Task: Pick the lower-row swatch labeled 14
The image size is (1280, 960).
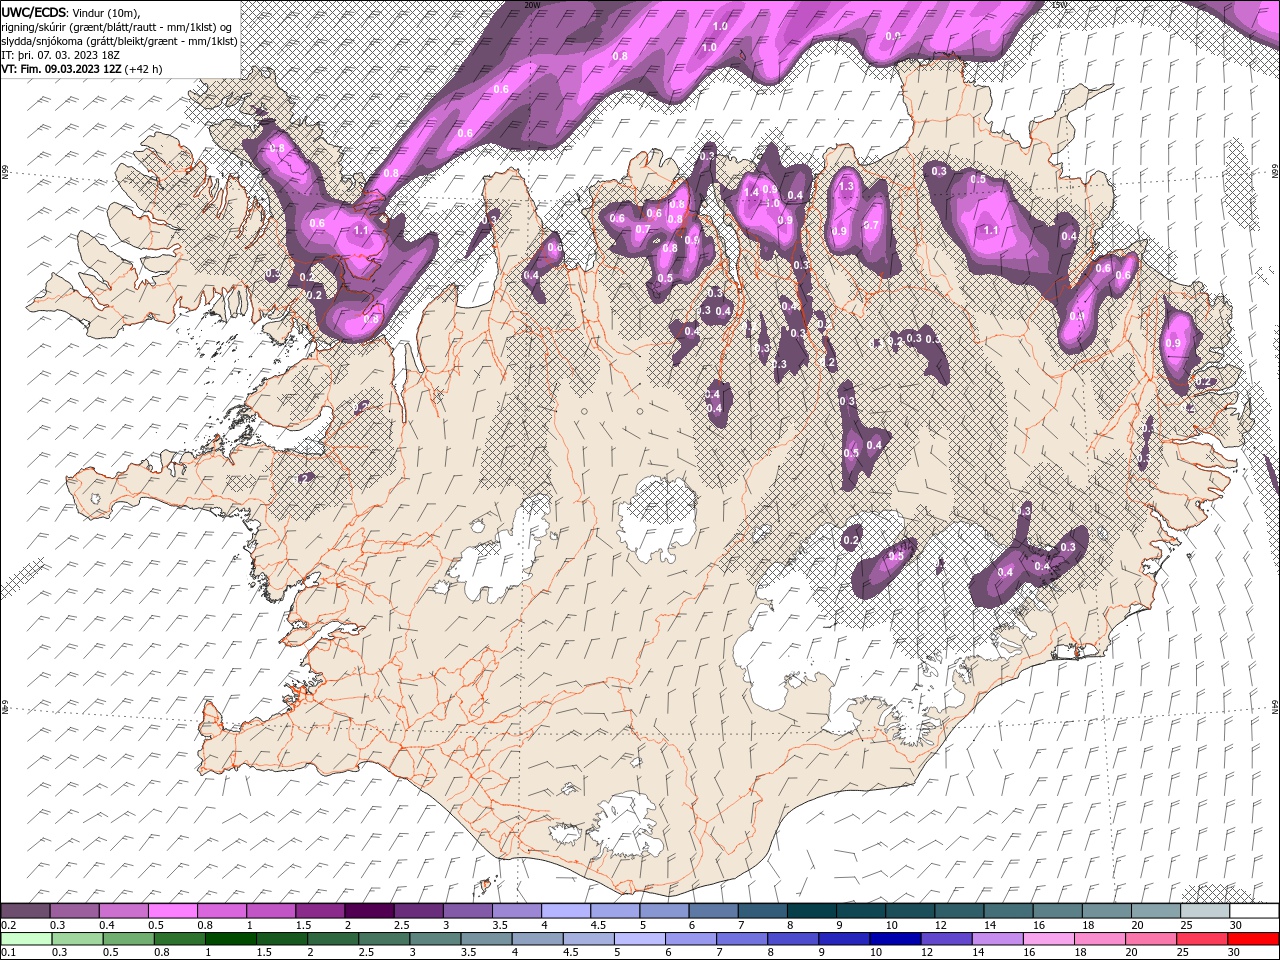Action: pyautogui.click(x=996, y=938)
